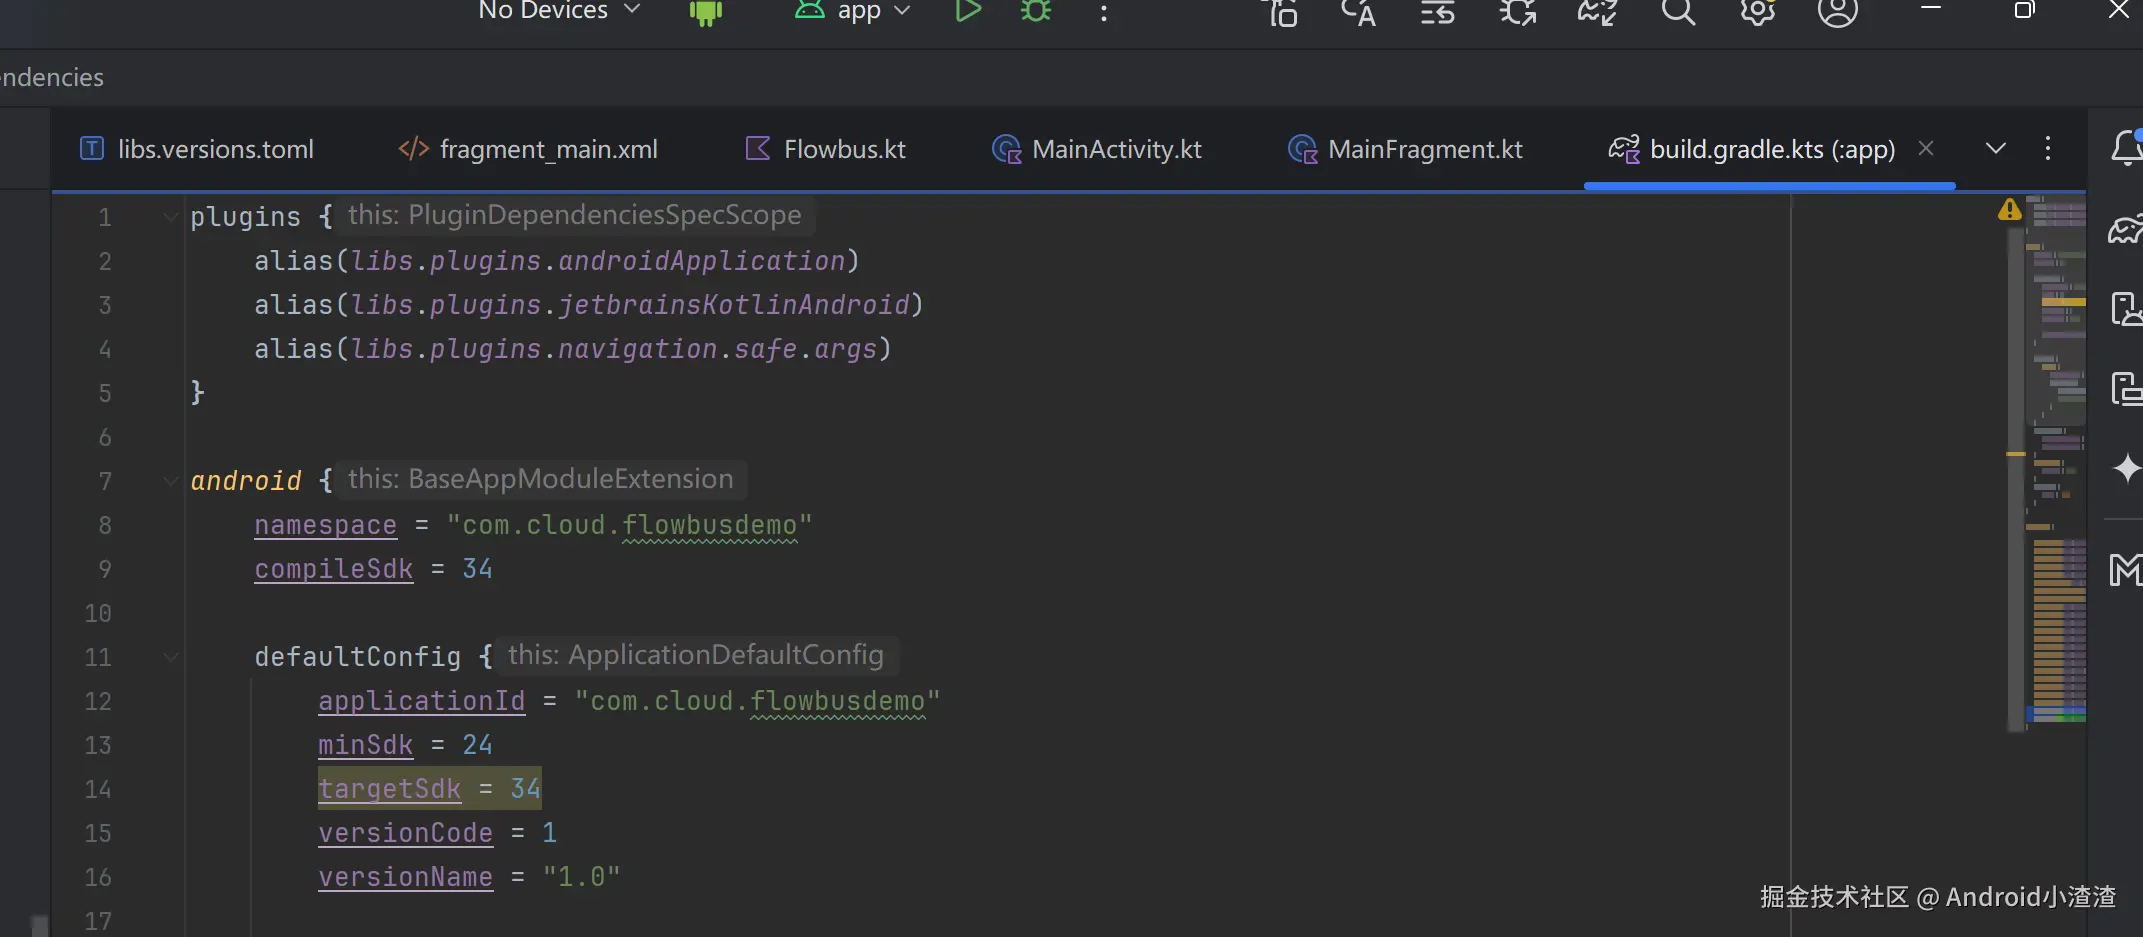Click gutter line number 5
The width and height of the screenshot is (2143, 937).
click(x=105, y=393)
